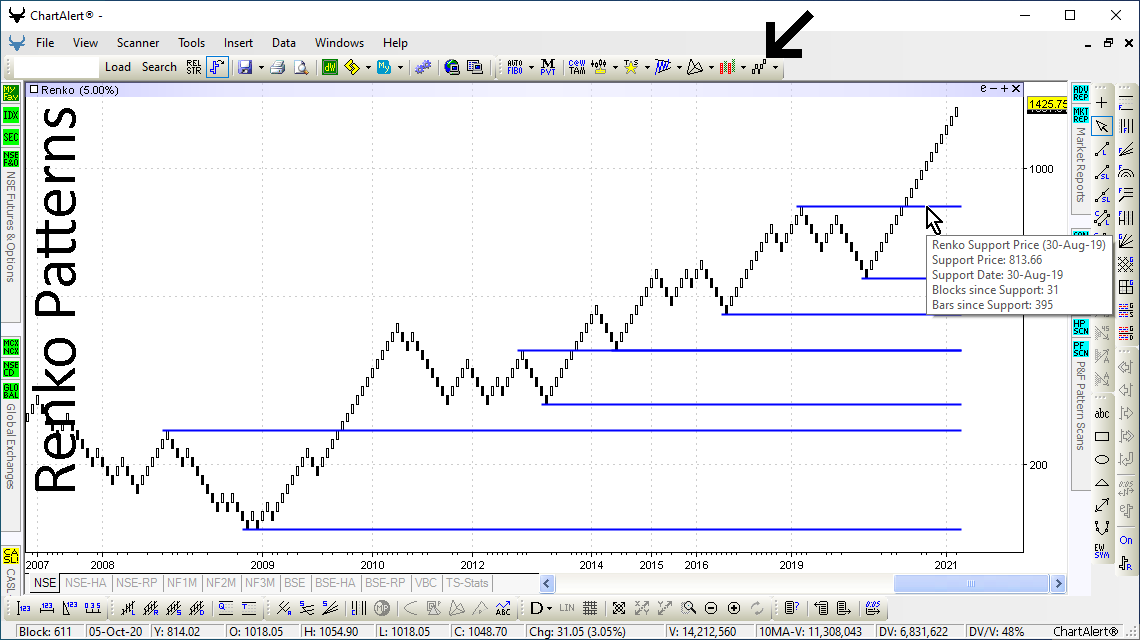Screen dimensions: 1140x640
Task: Click the green SEC sidebar icon
Action: (11, 137)
